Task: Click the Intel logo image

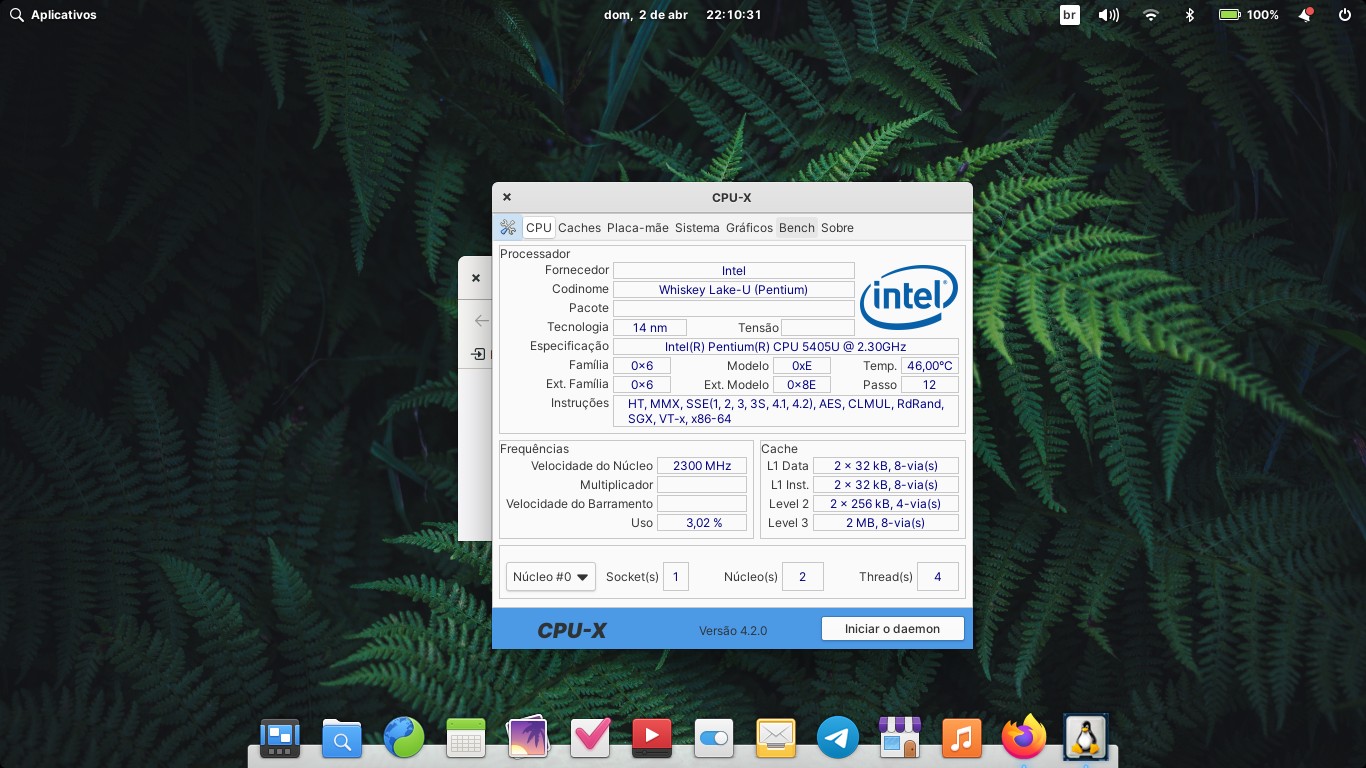Action: 909,297
